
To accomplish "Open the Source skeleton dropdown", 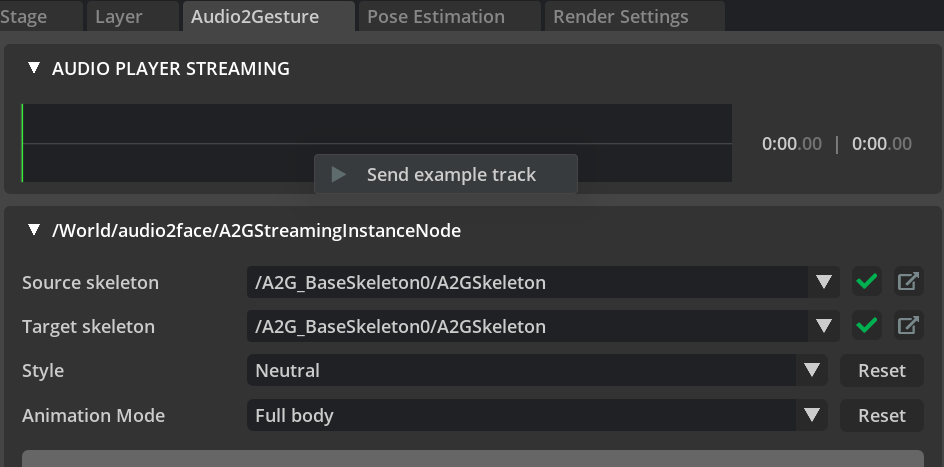I will point(823,283).
